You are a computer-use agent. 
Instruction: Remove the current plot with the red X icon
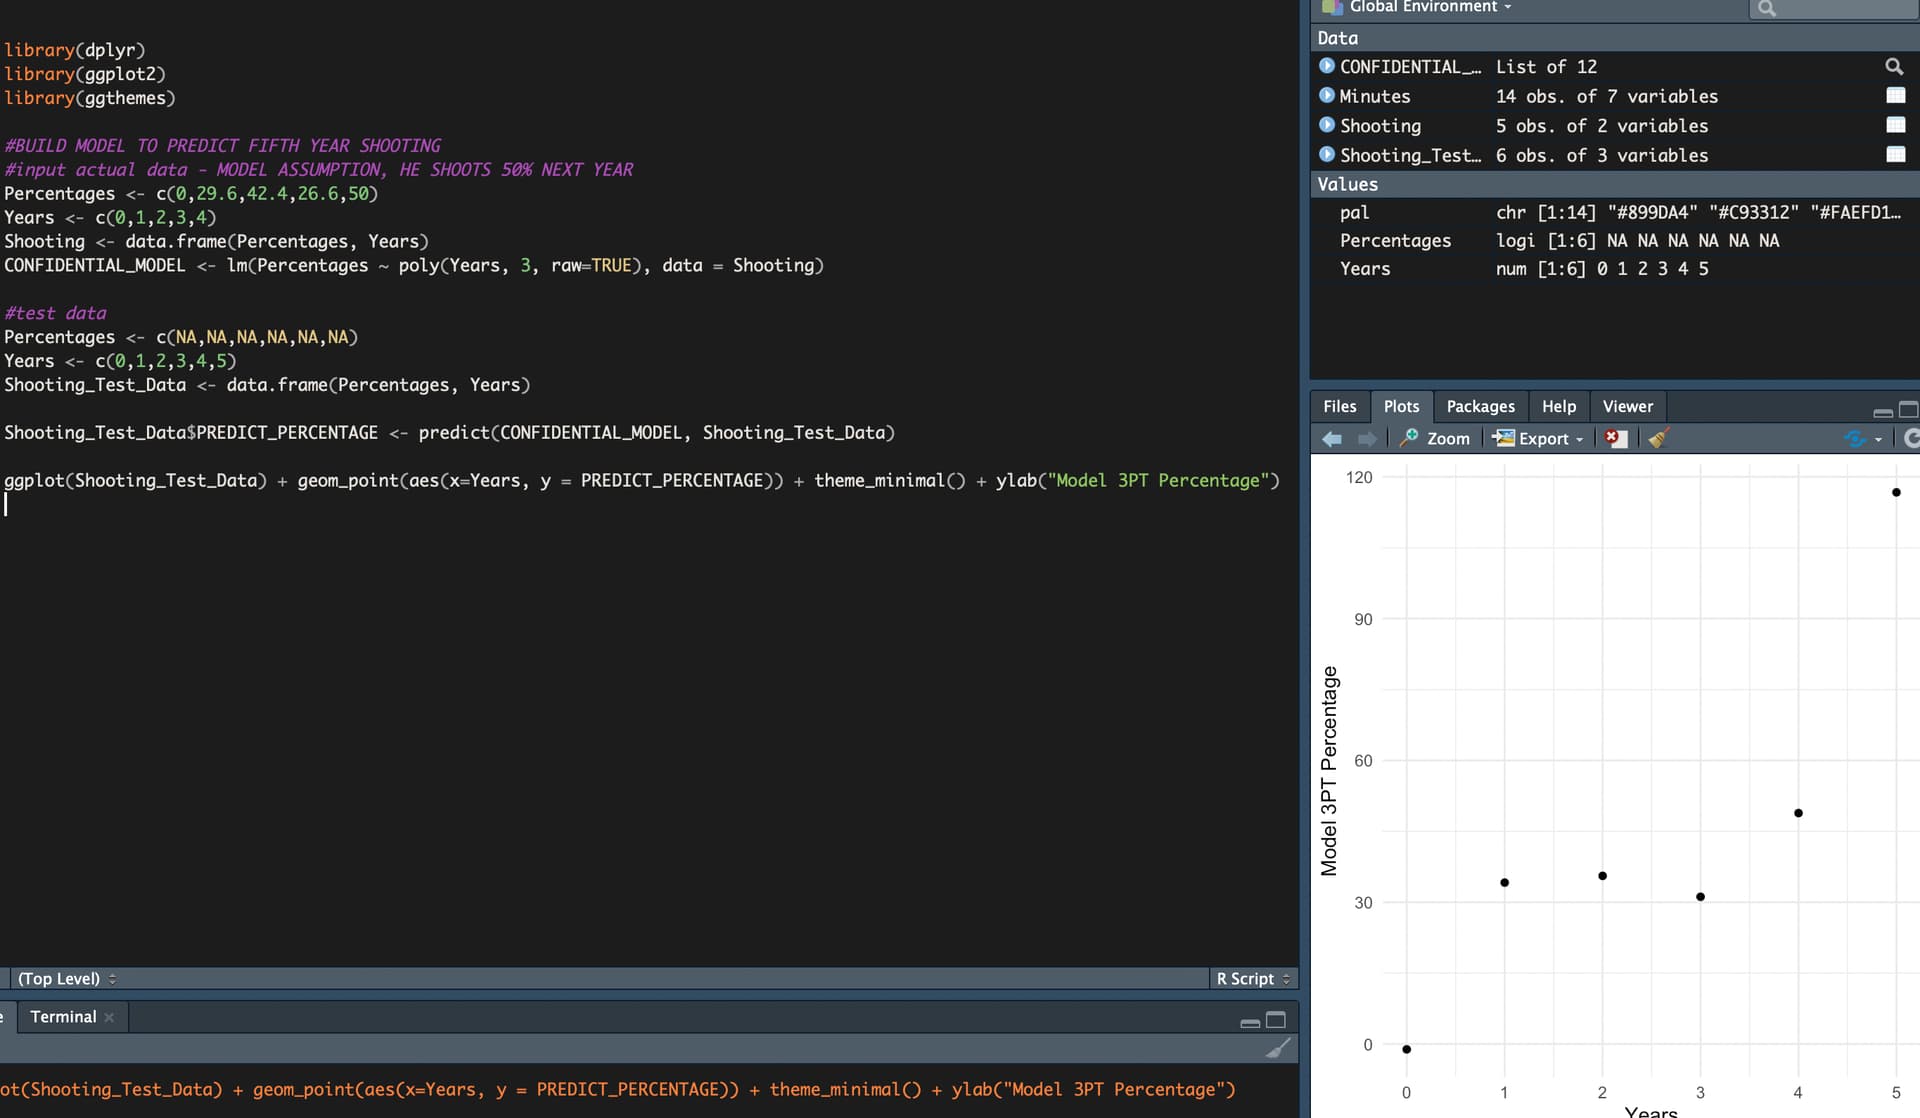tap(1615, 439)
